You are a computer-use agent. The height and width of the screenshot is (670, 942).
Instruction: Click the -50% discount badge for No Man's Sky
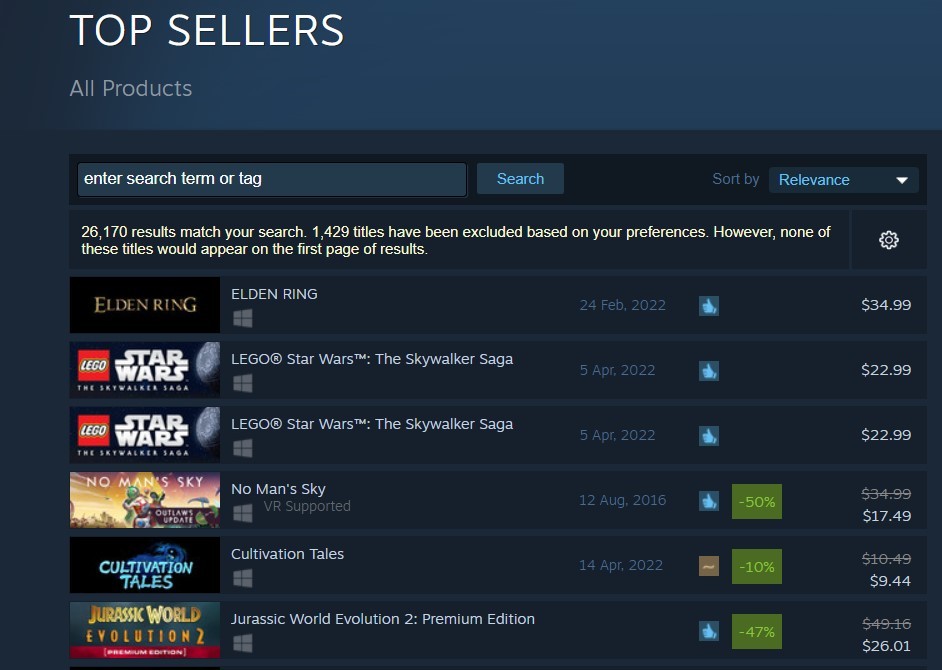click(x=757, y=501)
